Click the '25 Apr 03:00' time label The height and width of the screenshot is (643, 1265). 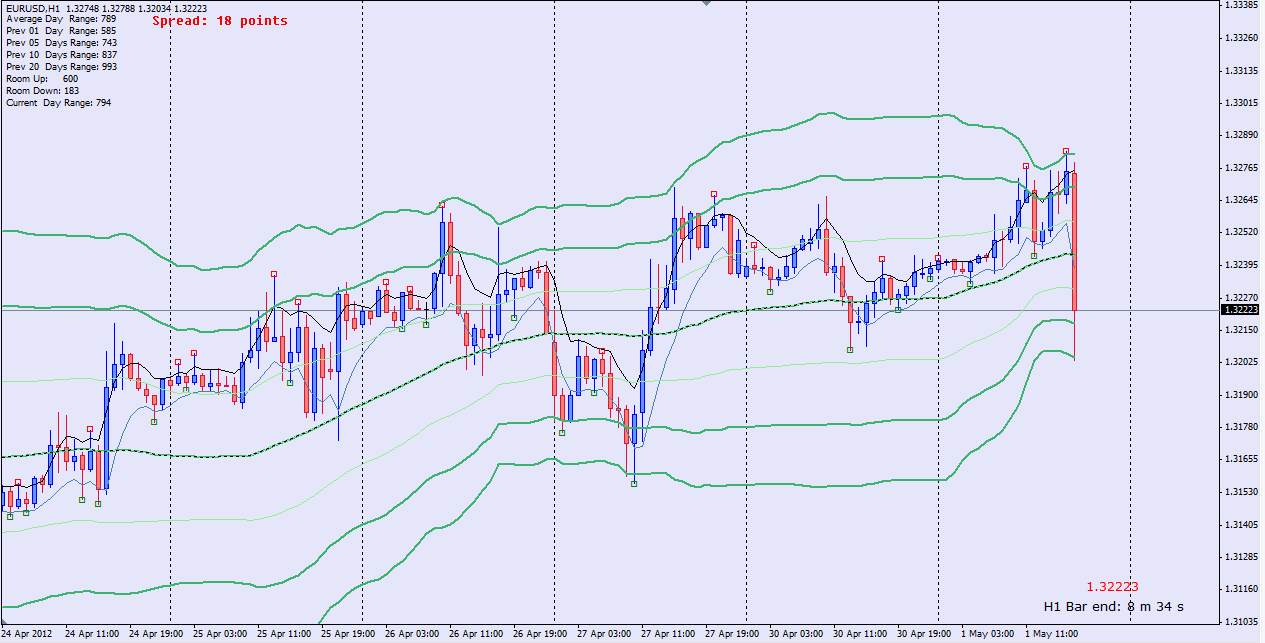point(220,634)
